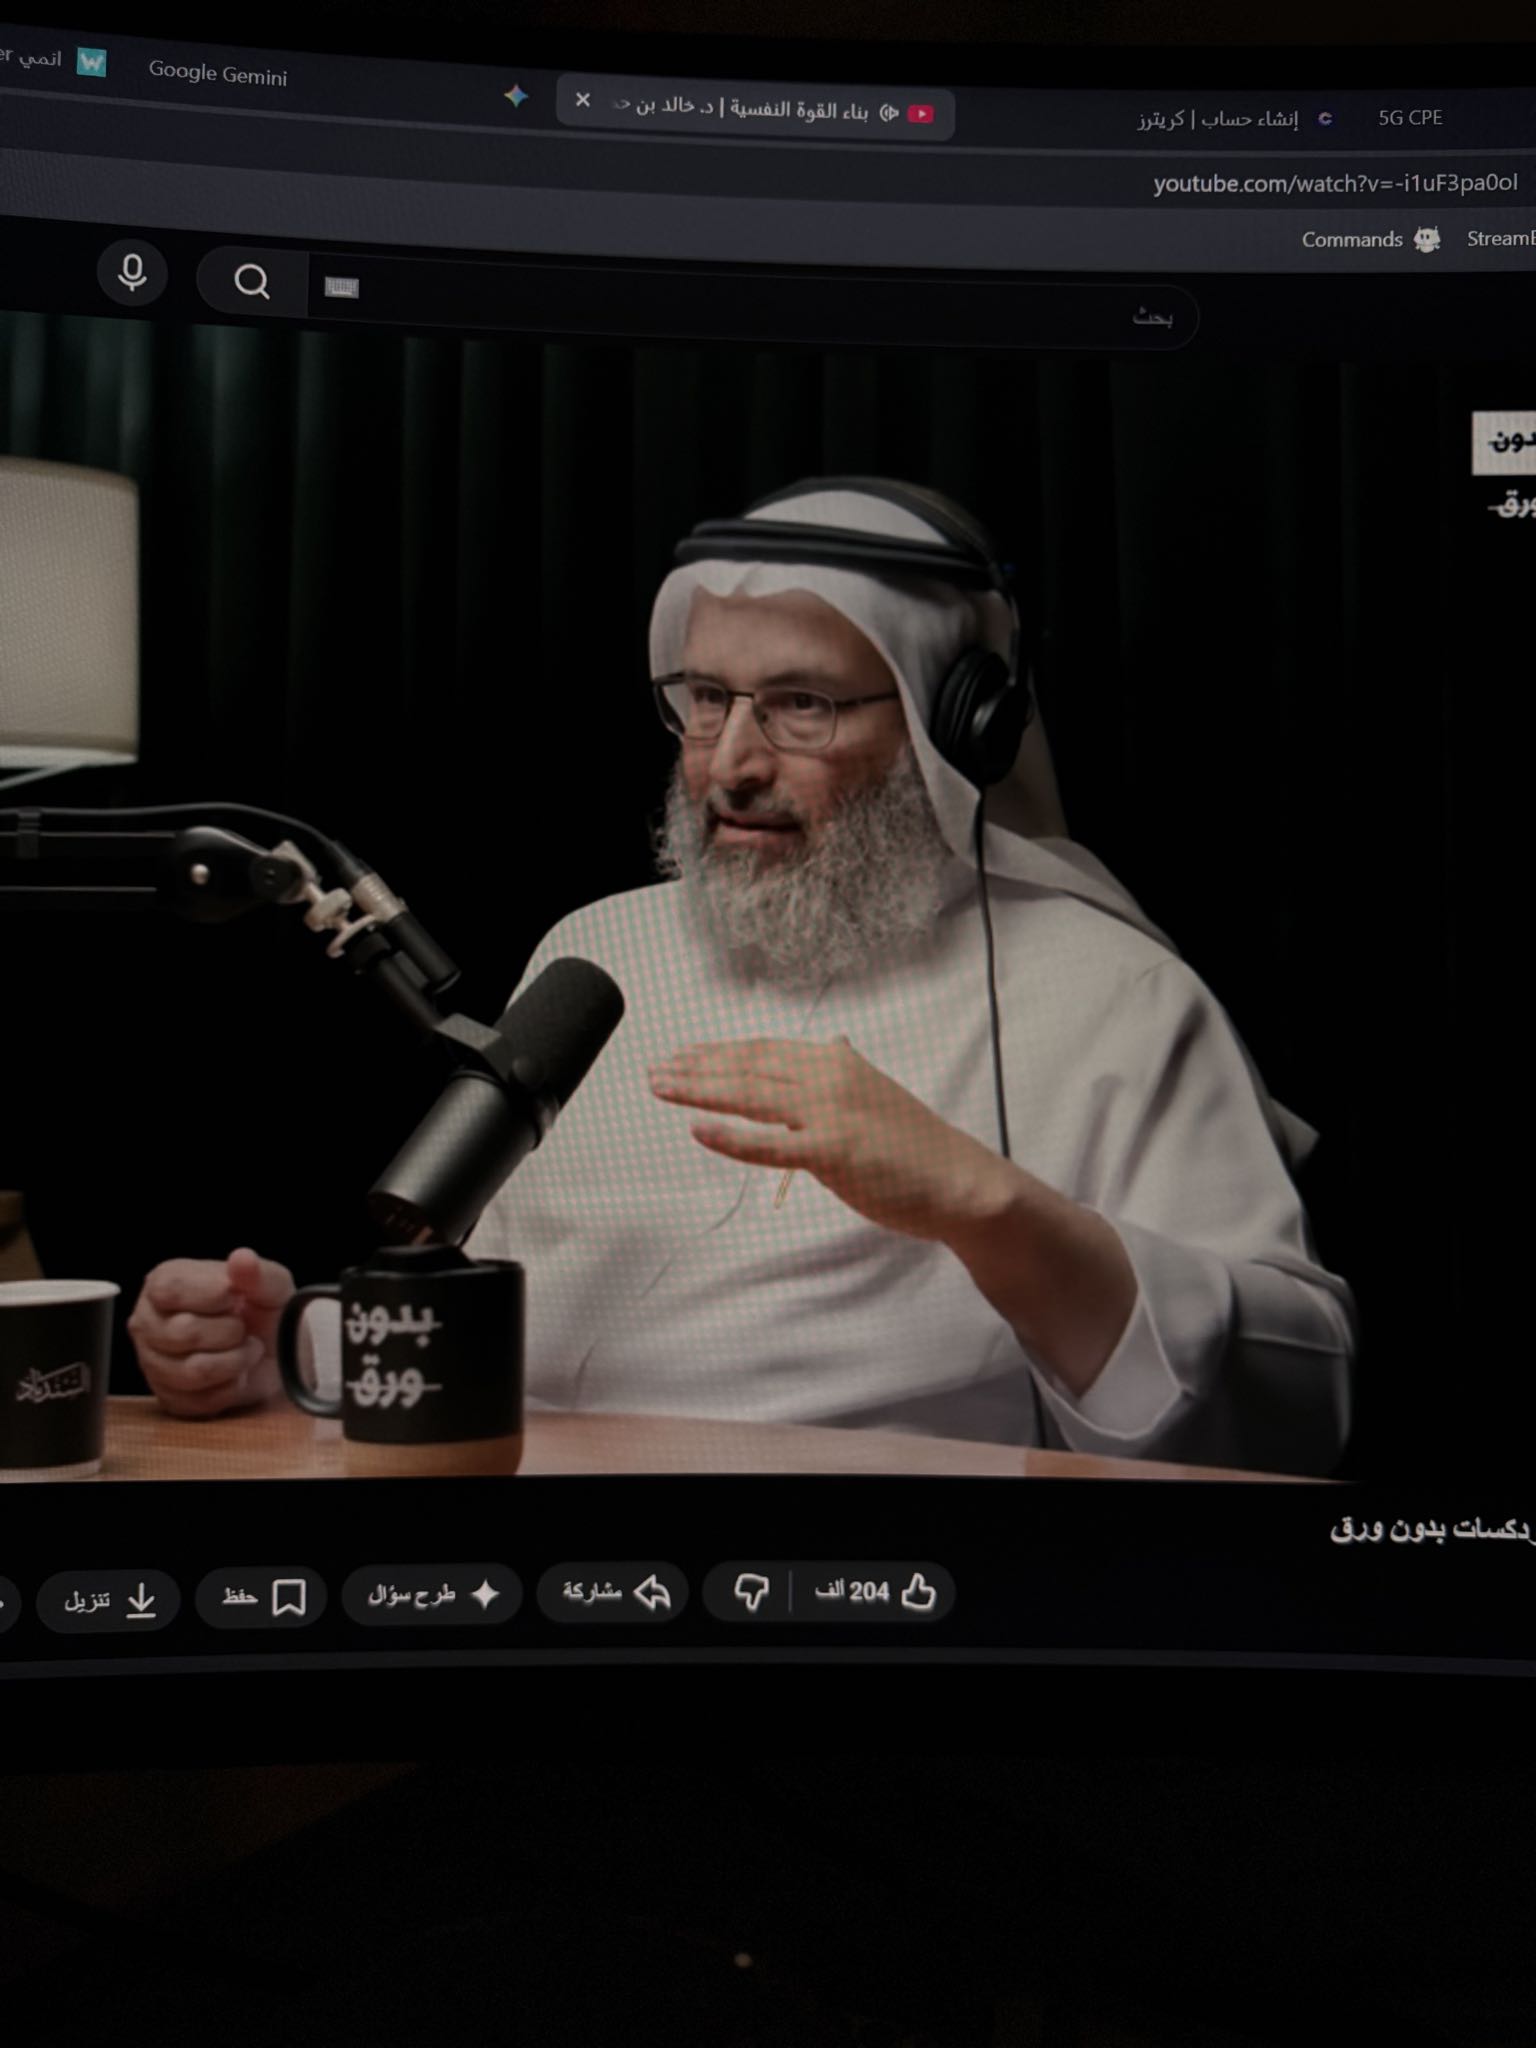Switch to the Google Gemini tab
The height and width of the screenshot is (2048, 1536).
(218, 74)
